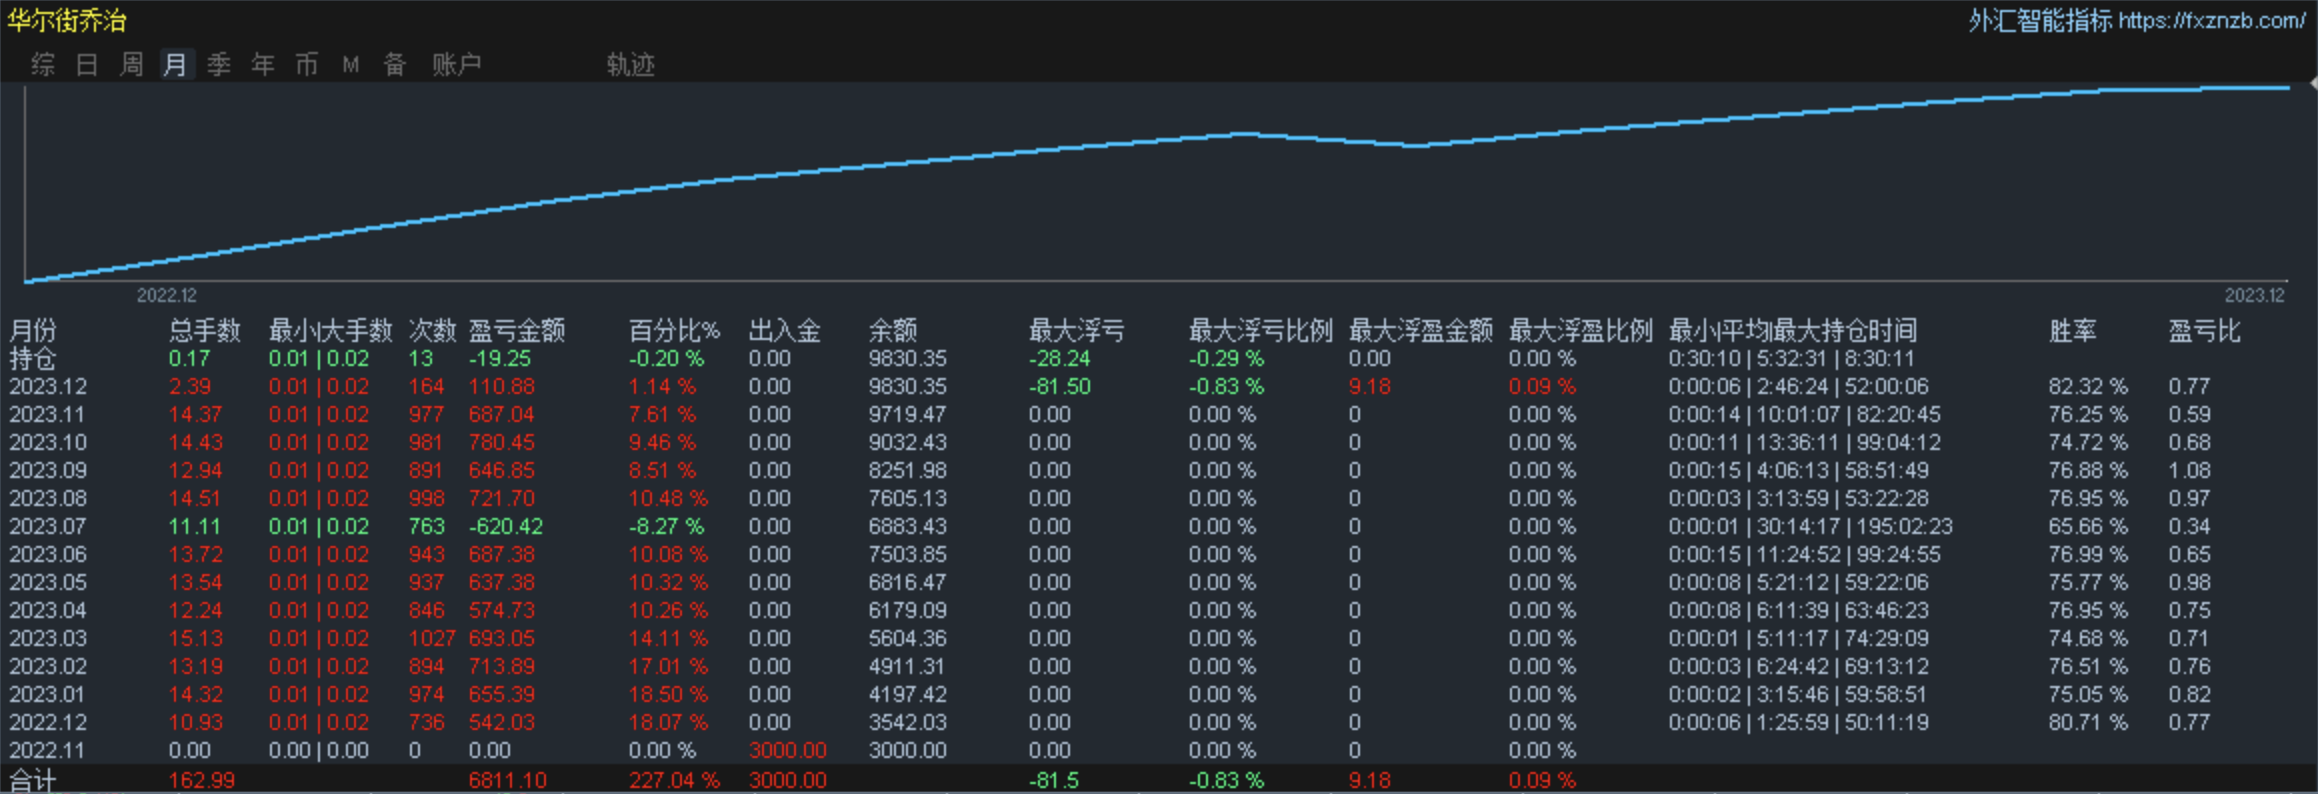The image size is (2318, 794).
Task: Select the 月 monthly tab
Action: click(x=175, y=65)
